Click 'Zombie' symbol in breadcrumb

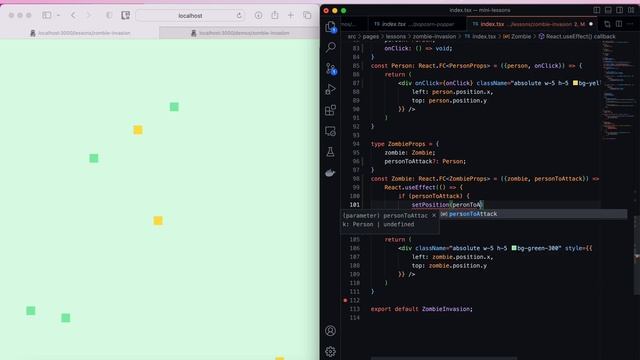click(x=521, y=36)
